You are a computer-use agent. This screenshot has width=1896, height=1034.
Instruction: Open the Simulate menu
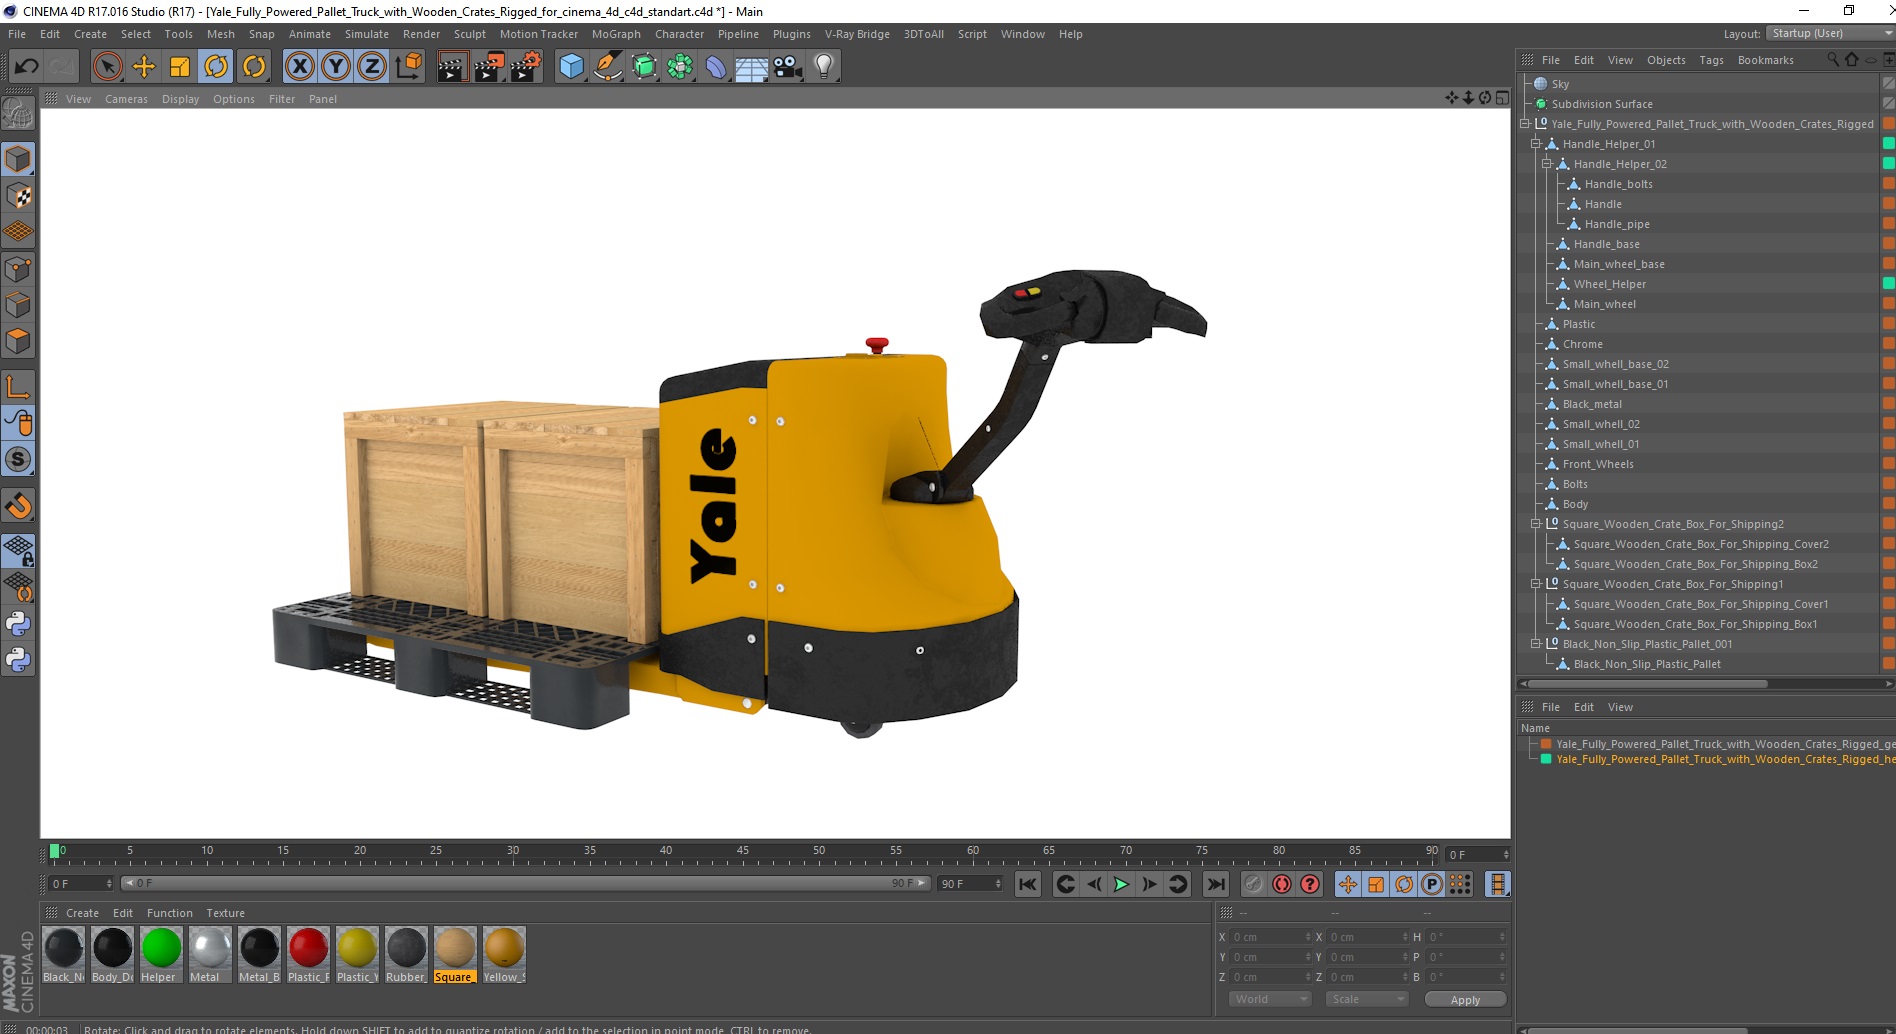[x=367, y=34]
